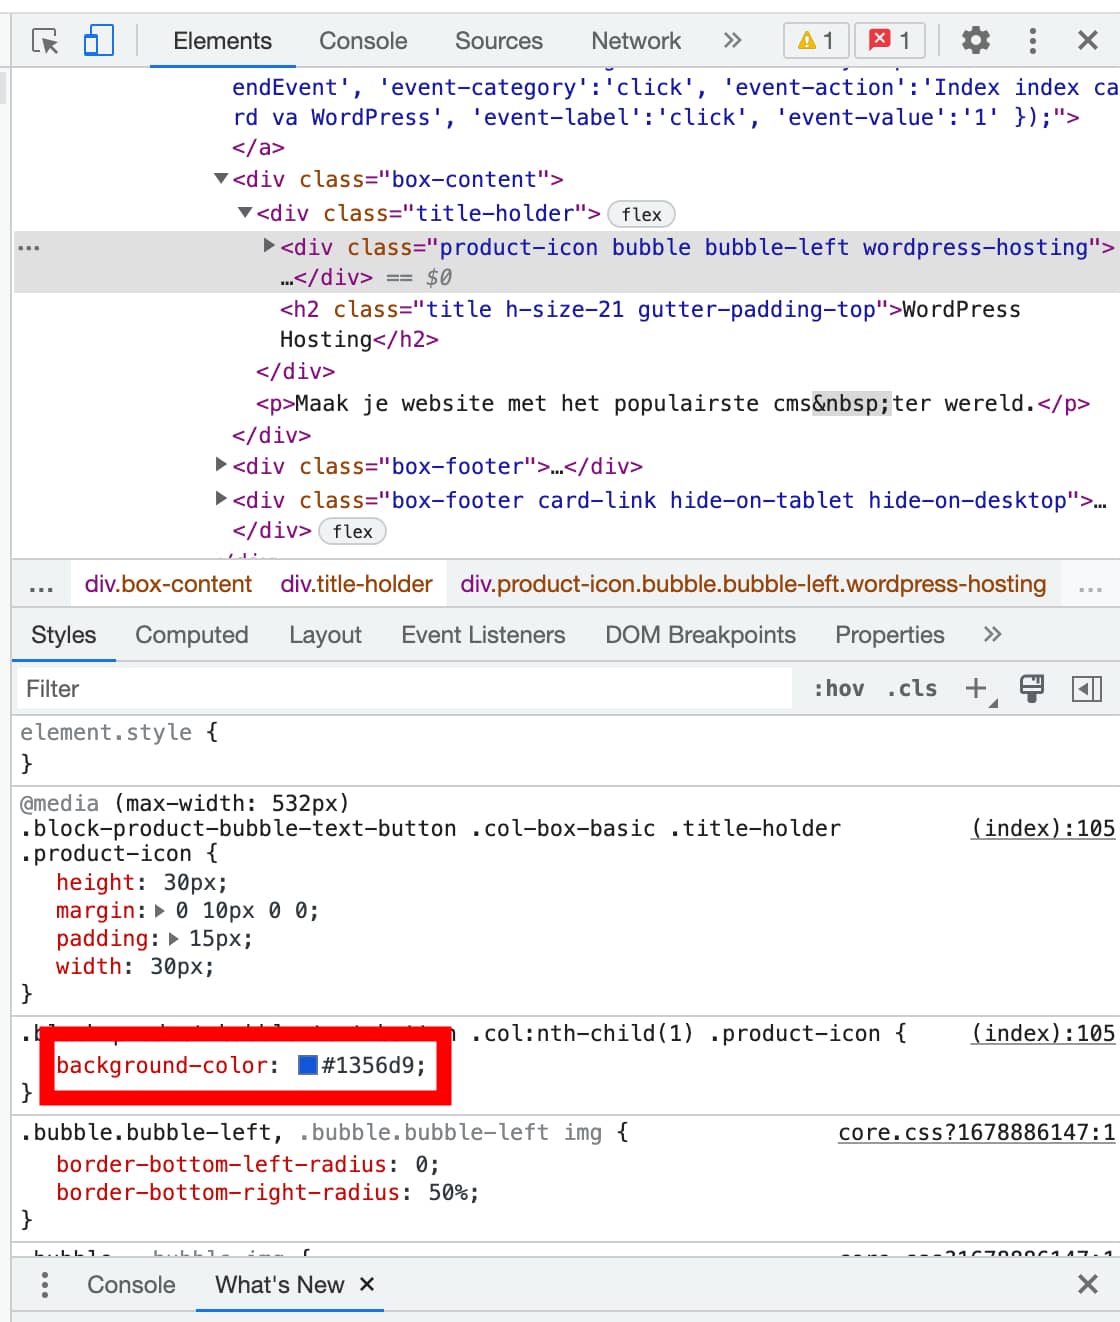Open the Network panel
The image size is (1120, 1322).
[x=635, y=41]
